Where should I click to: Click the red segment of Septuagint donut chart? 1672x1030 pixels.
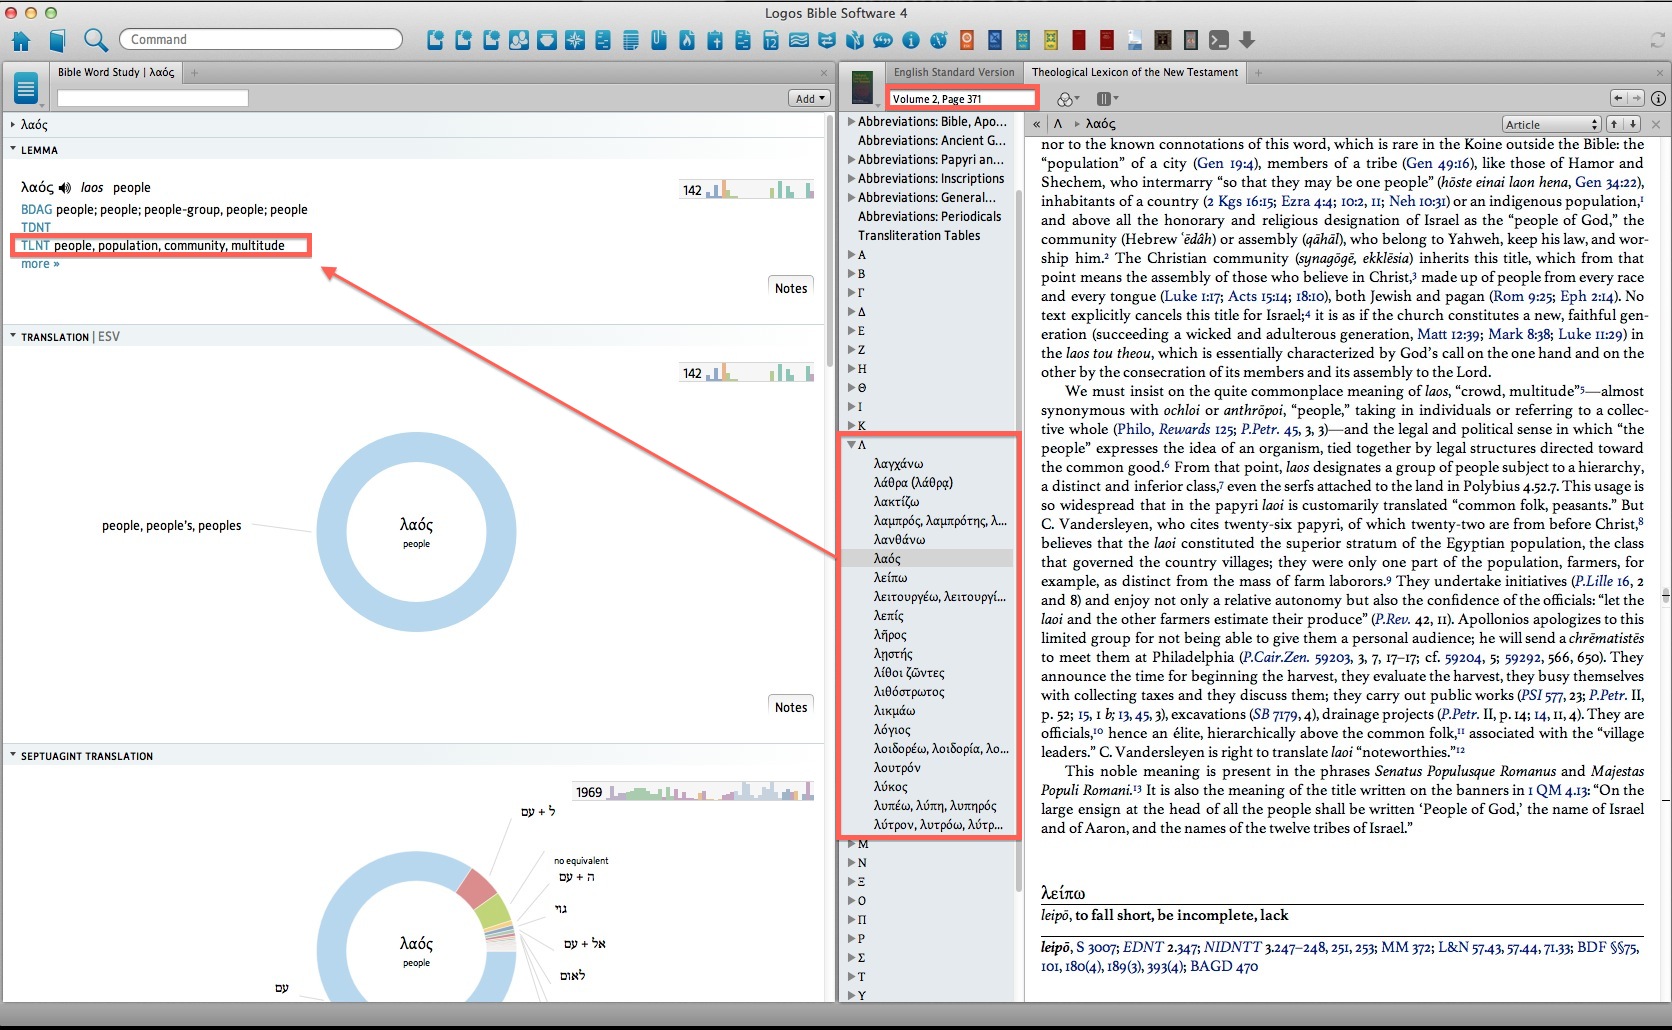[476, 888]
